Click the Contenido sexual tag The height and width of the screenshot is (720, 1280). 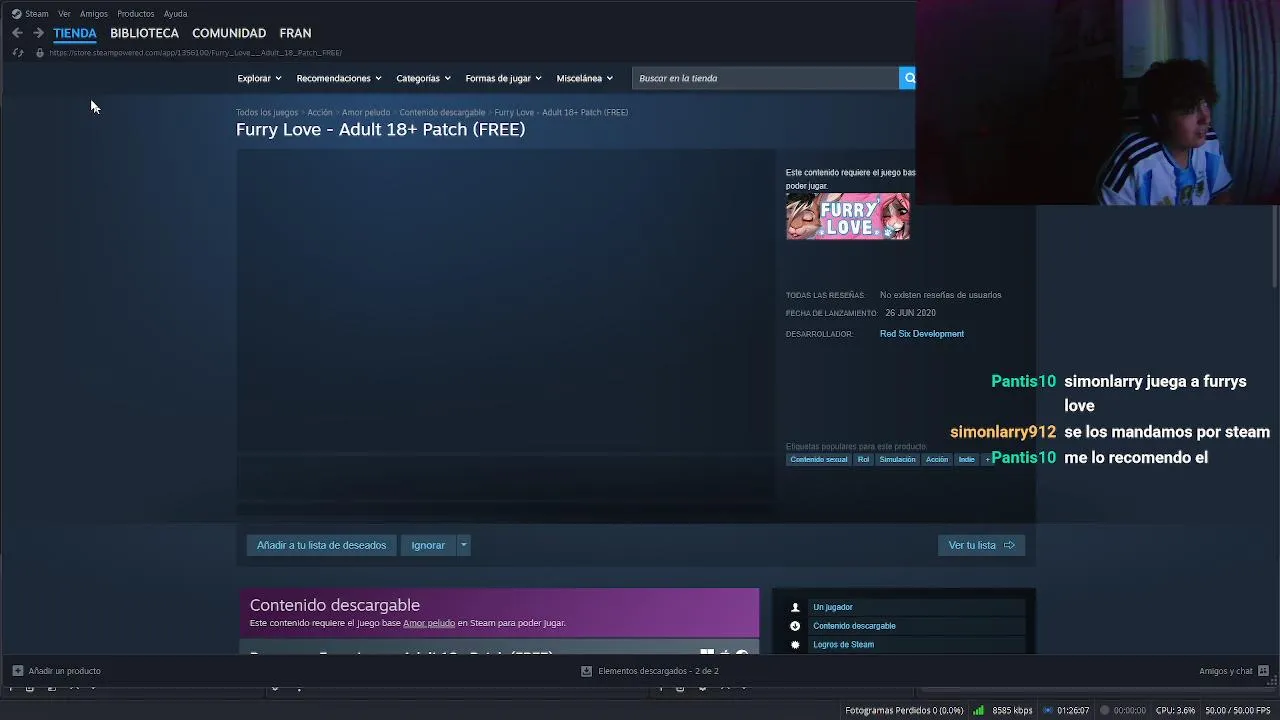tap(819, 460)
